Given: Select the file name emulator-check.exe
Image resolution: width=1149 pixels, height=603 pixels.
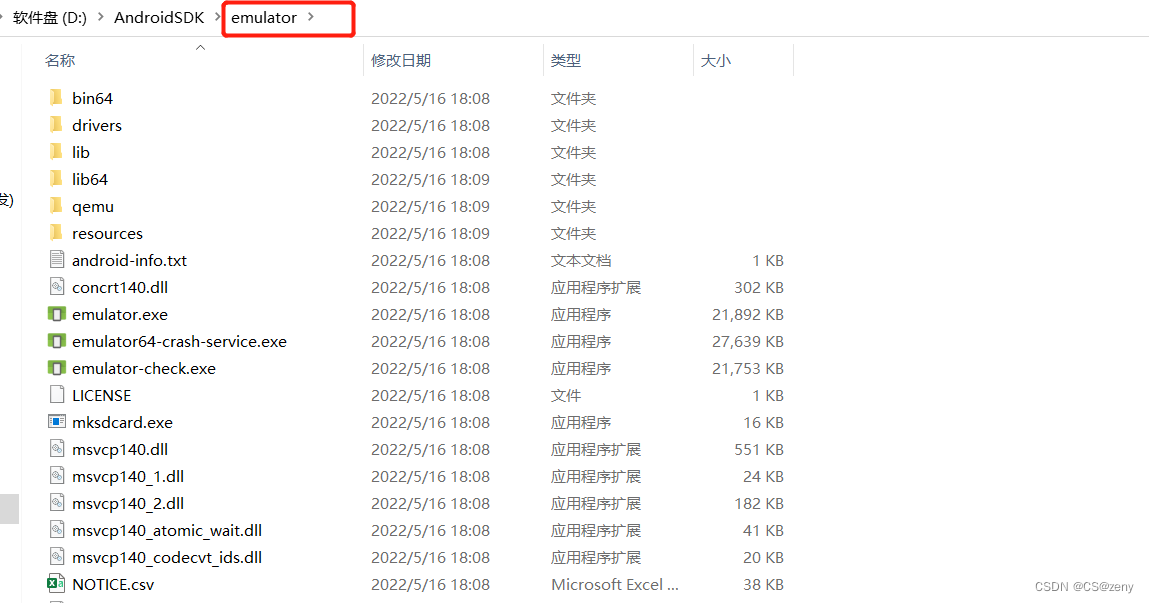Looking at the screenshot, I should pyautogui.click(x=144, y=369).
